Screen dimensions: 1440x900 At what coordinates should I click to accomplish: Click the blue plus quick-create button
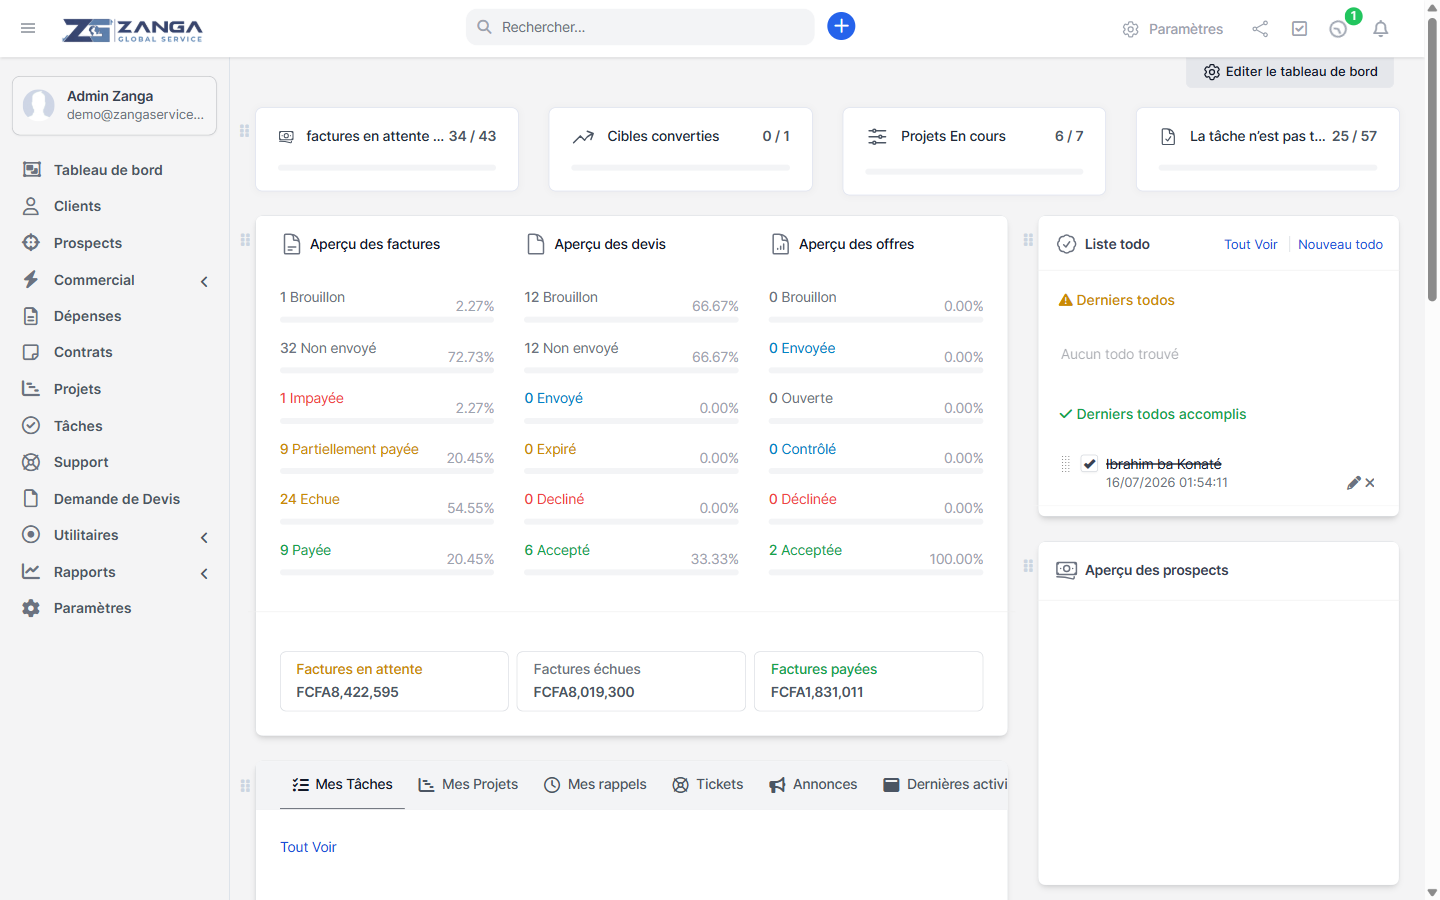[841, 26]
